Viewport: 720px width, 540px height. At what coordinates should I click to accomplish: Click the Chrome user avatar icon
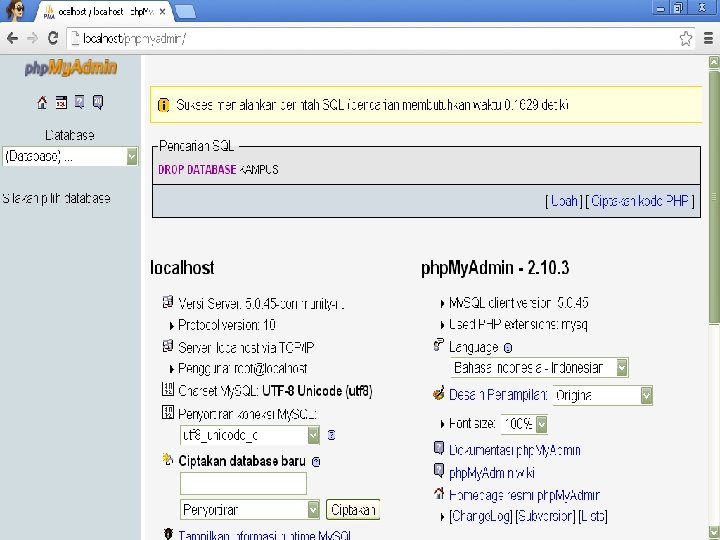(15, 11)
